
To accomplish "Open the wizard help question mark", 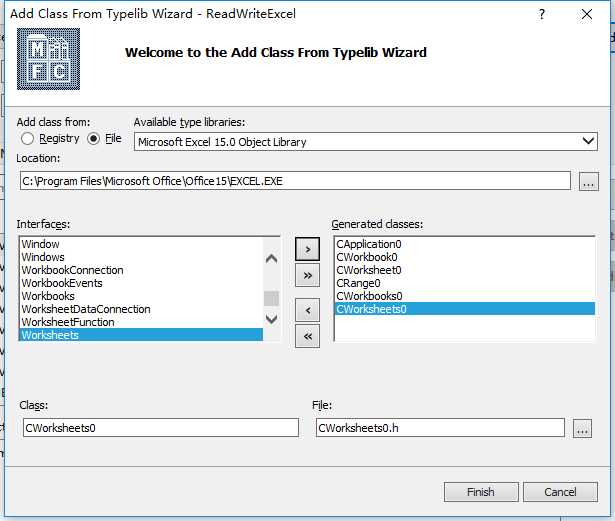I will click(x=542, y=15).
